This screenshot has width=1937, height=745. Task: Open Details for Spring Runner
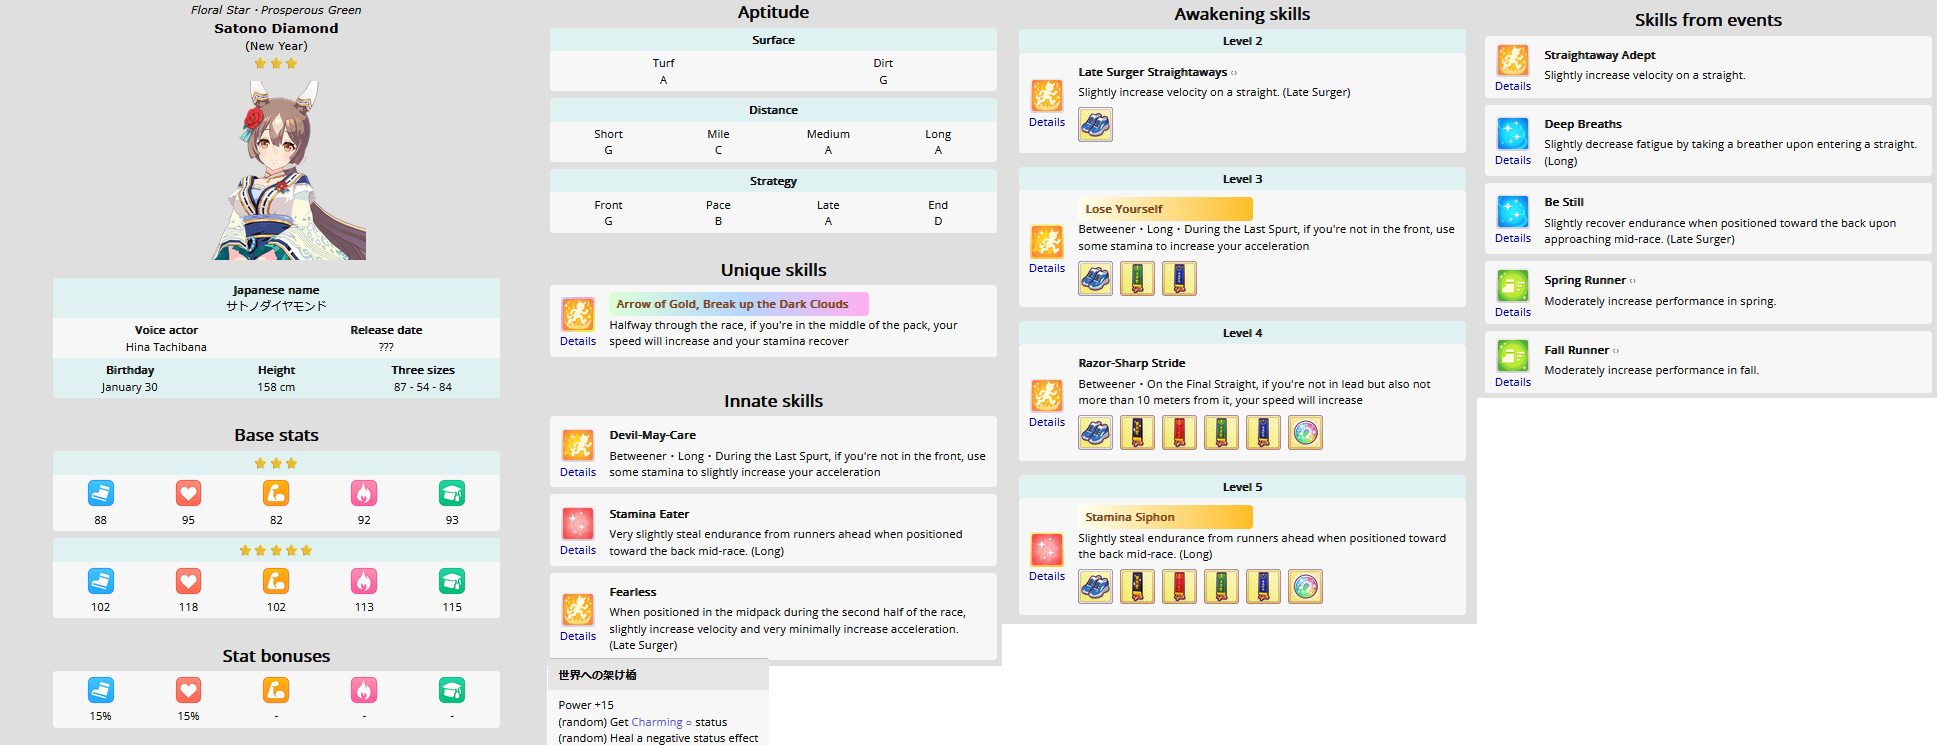(1513, 313)
